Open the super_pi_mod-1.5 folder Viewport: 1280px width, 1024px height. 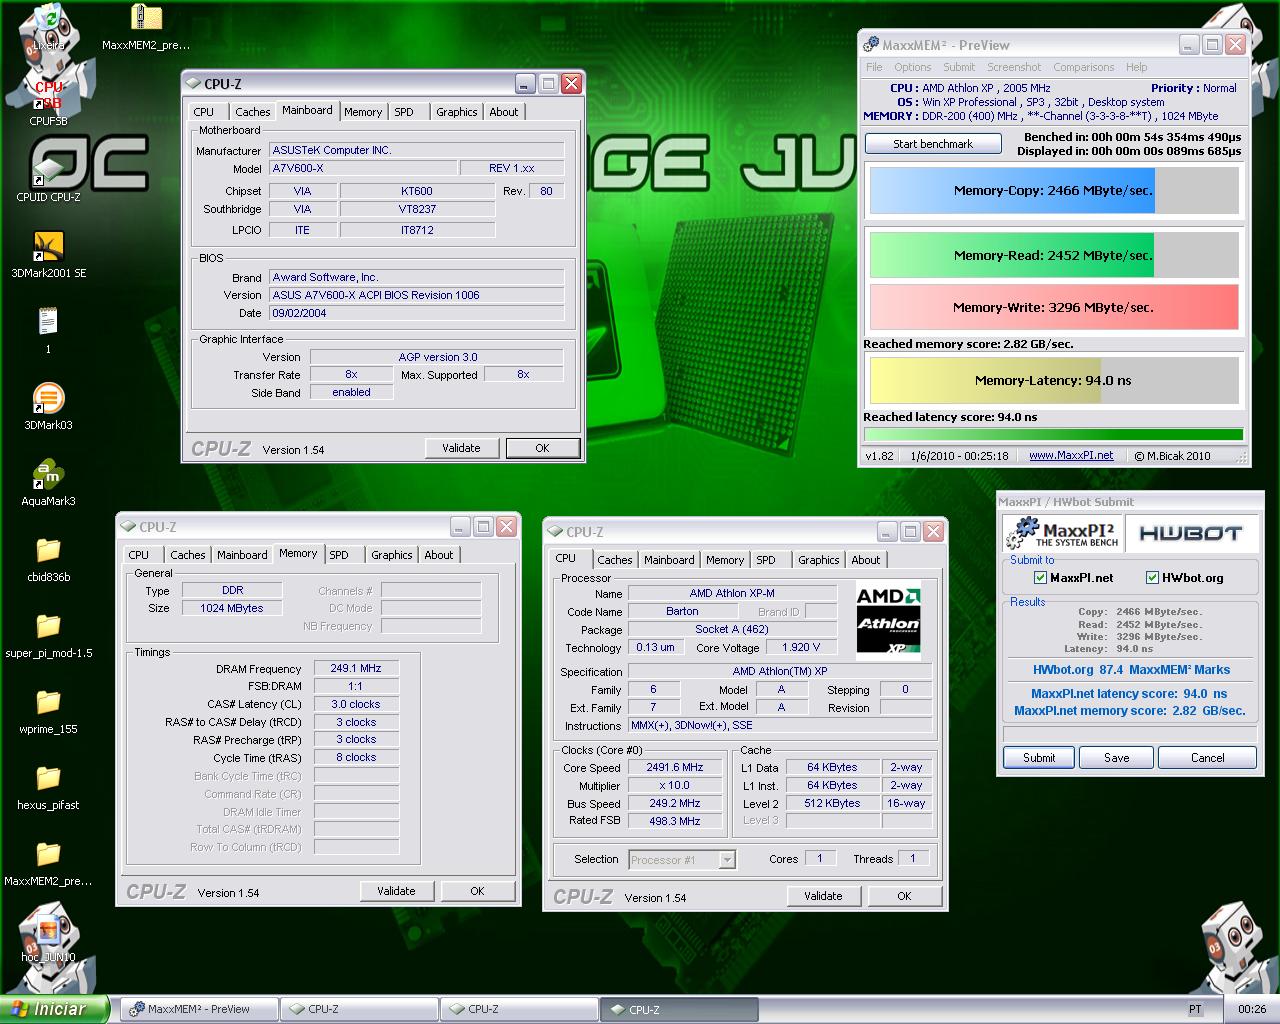48,635
